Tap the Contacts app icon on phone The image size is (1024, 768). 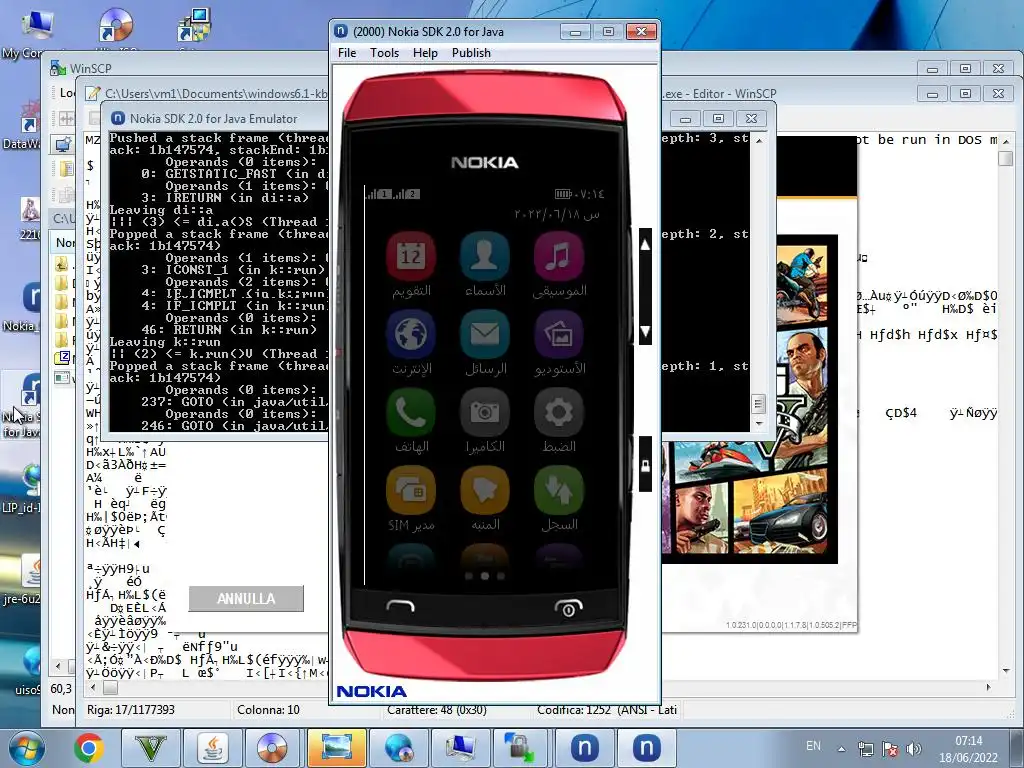pos(485,255)
